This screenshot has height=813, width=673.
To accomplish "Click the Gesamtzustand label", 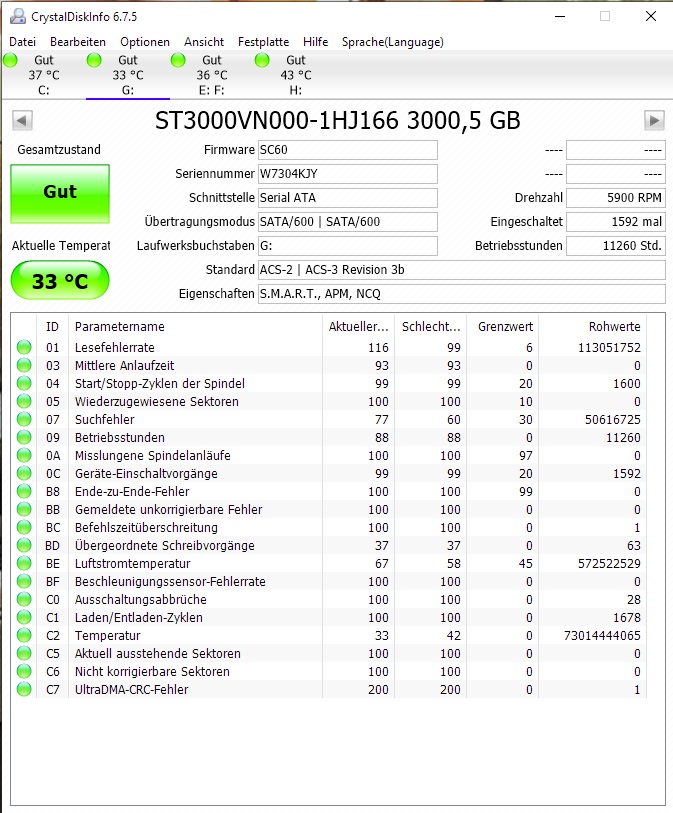I will tap(59, 150).
